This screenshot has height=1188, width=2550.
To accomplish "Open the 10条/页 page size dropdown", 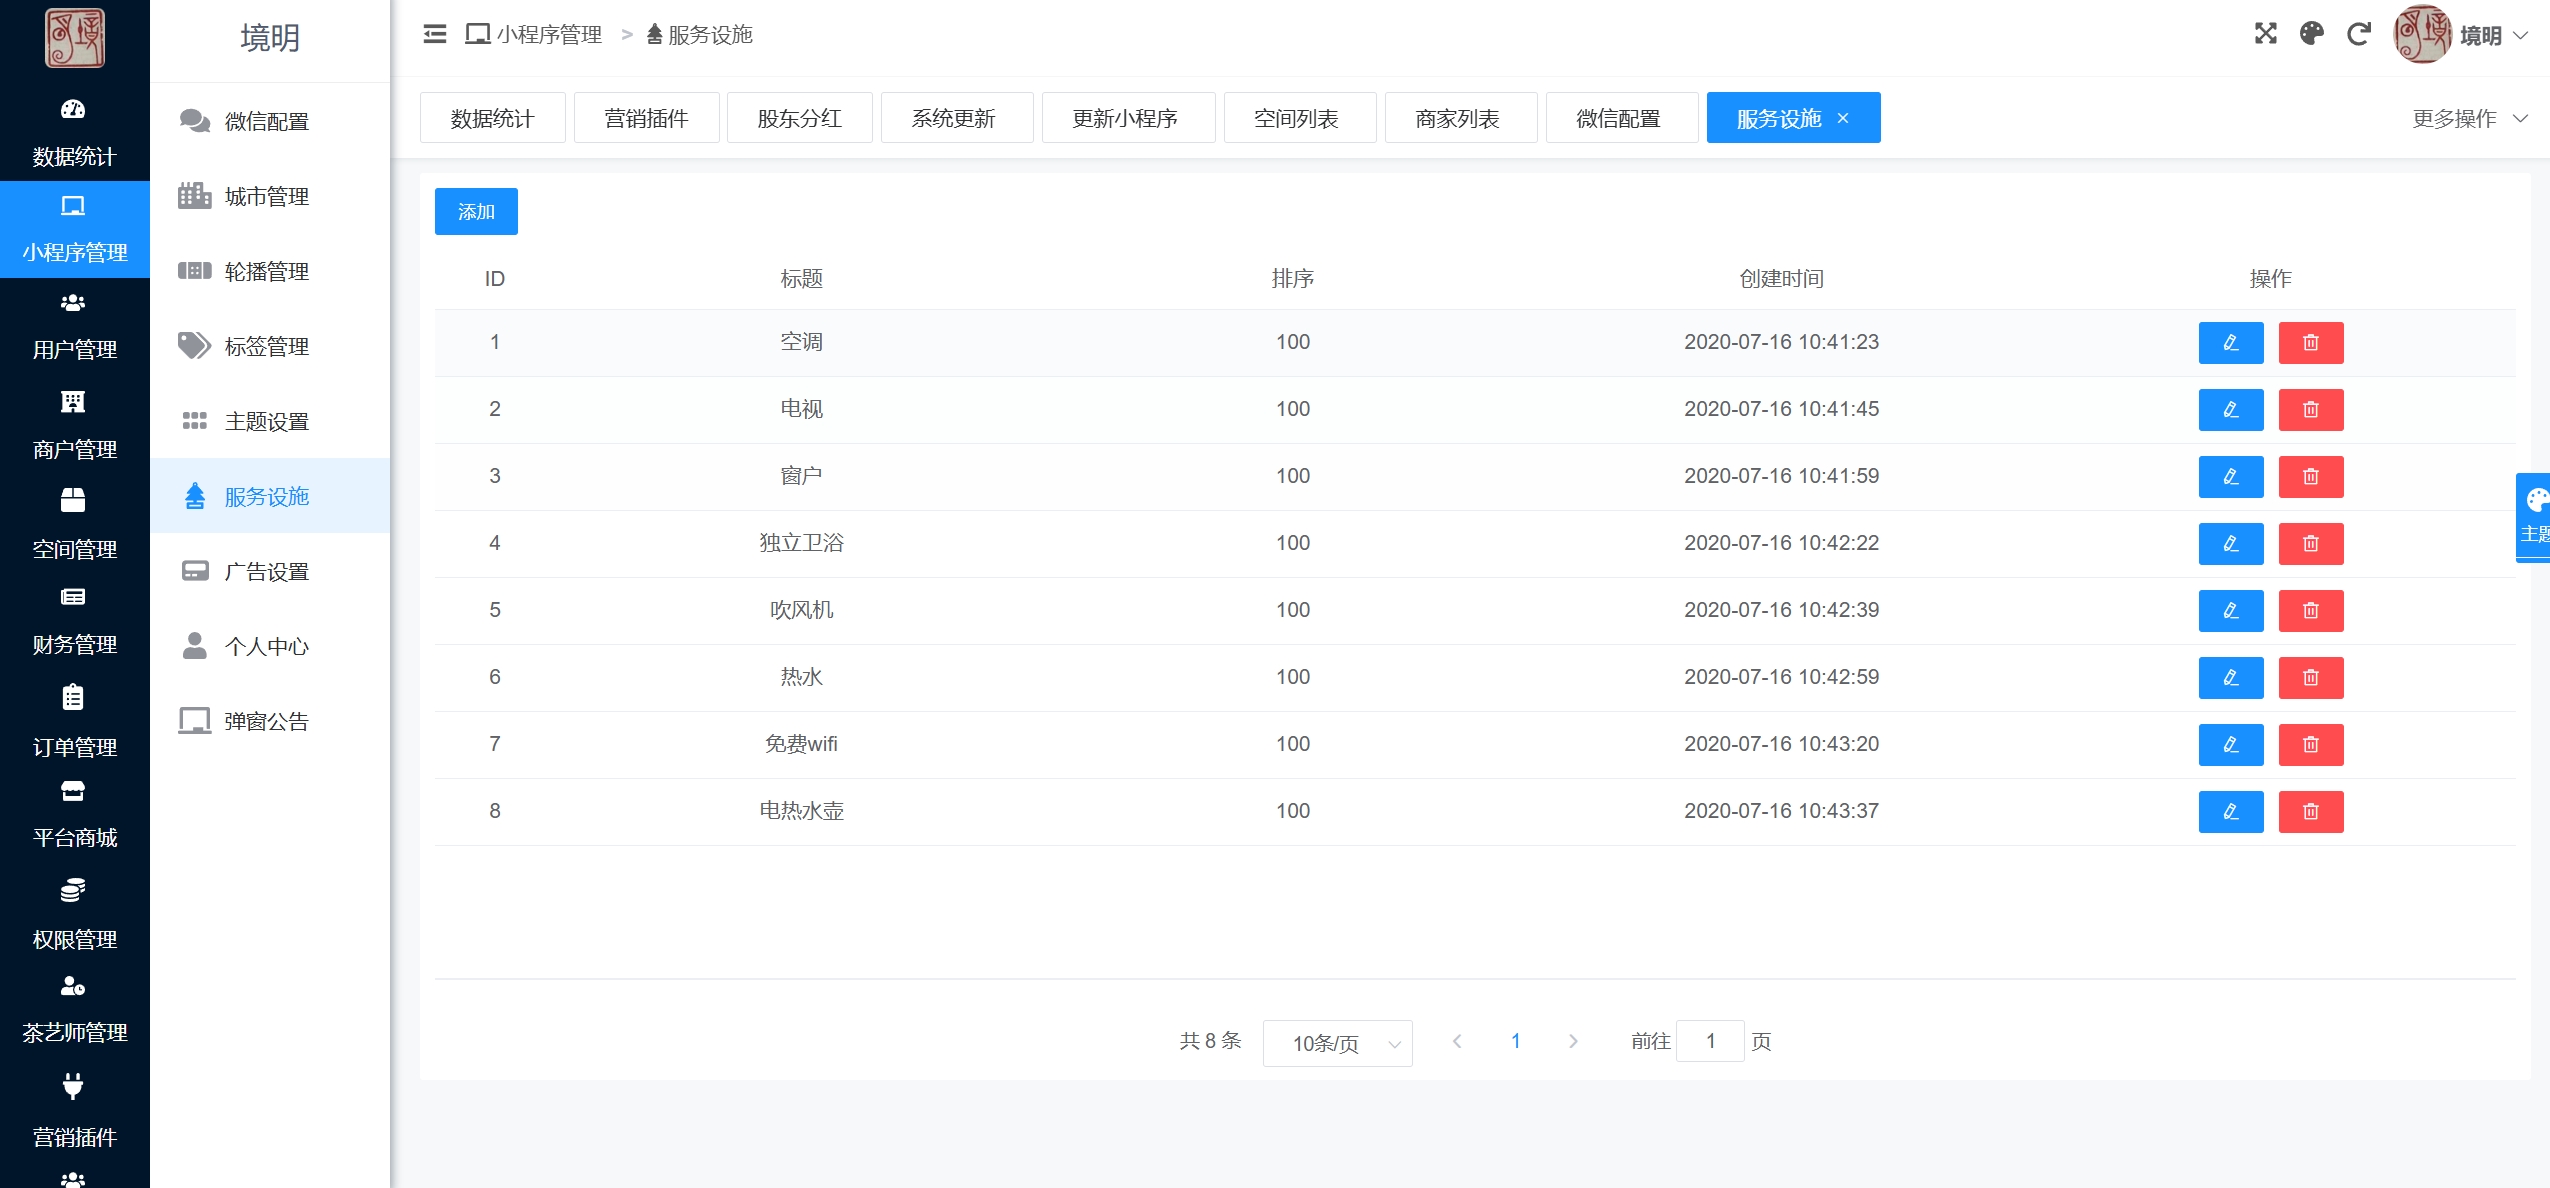I will click(x=1337, y=1043).
